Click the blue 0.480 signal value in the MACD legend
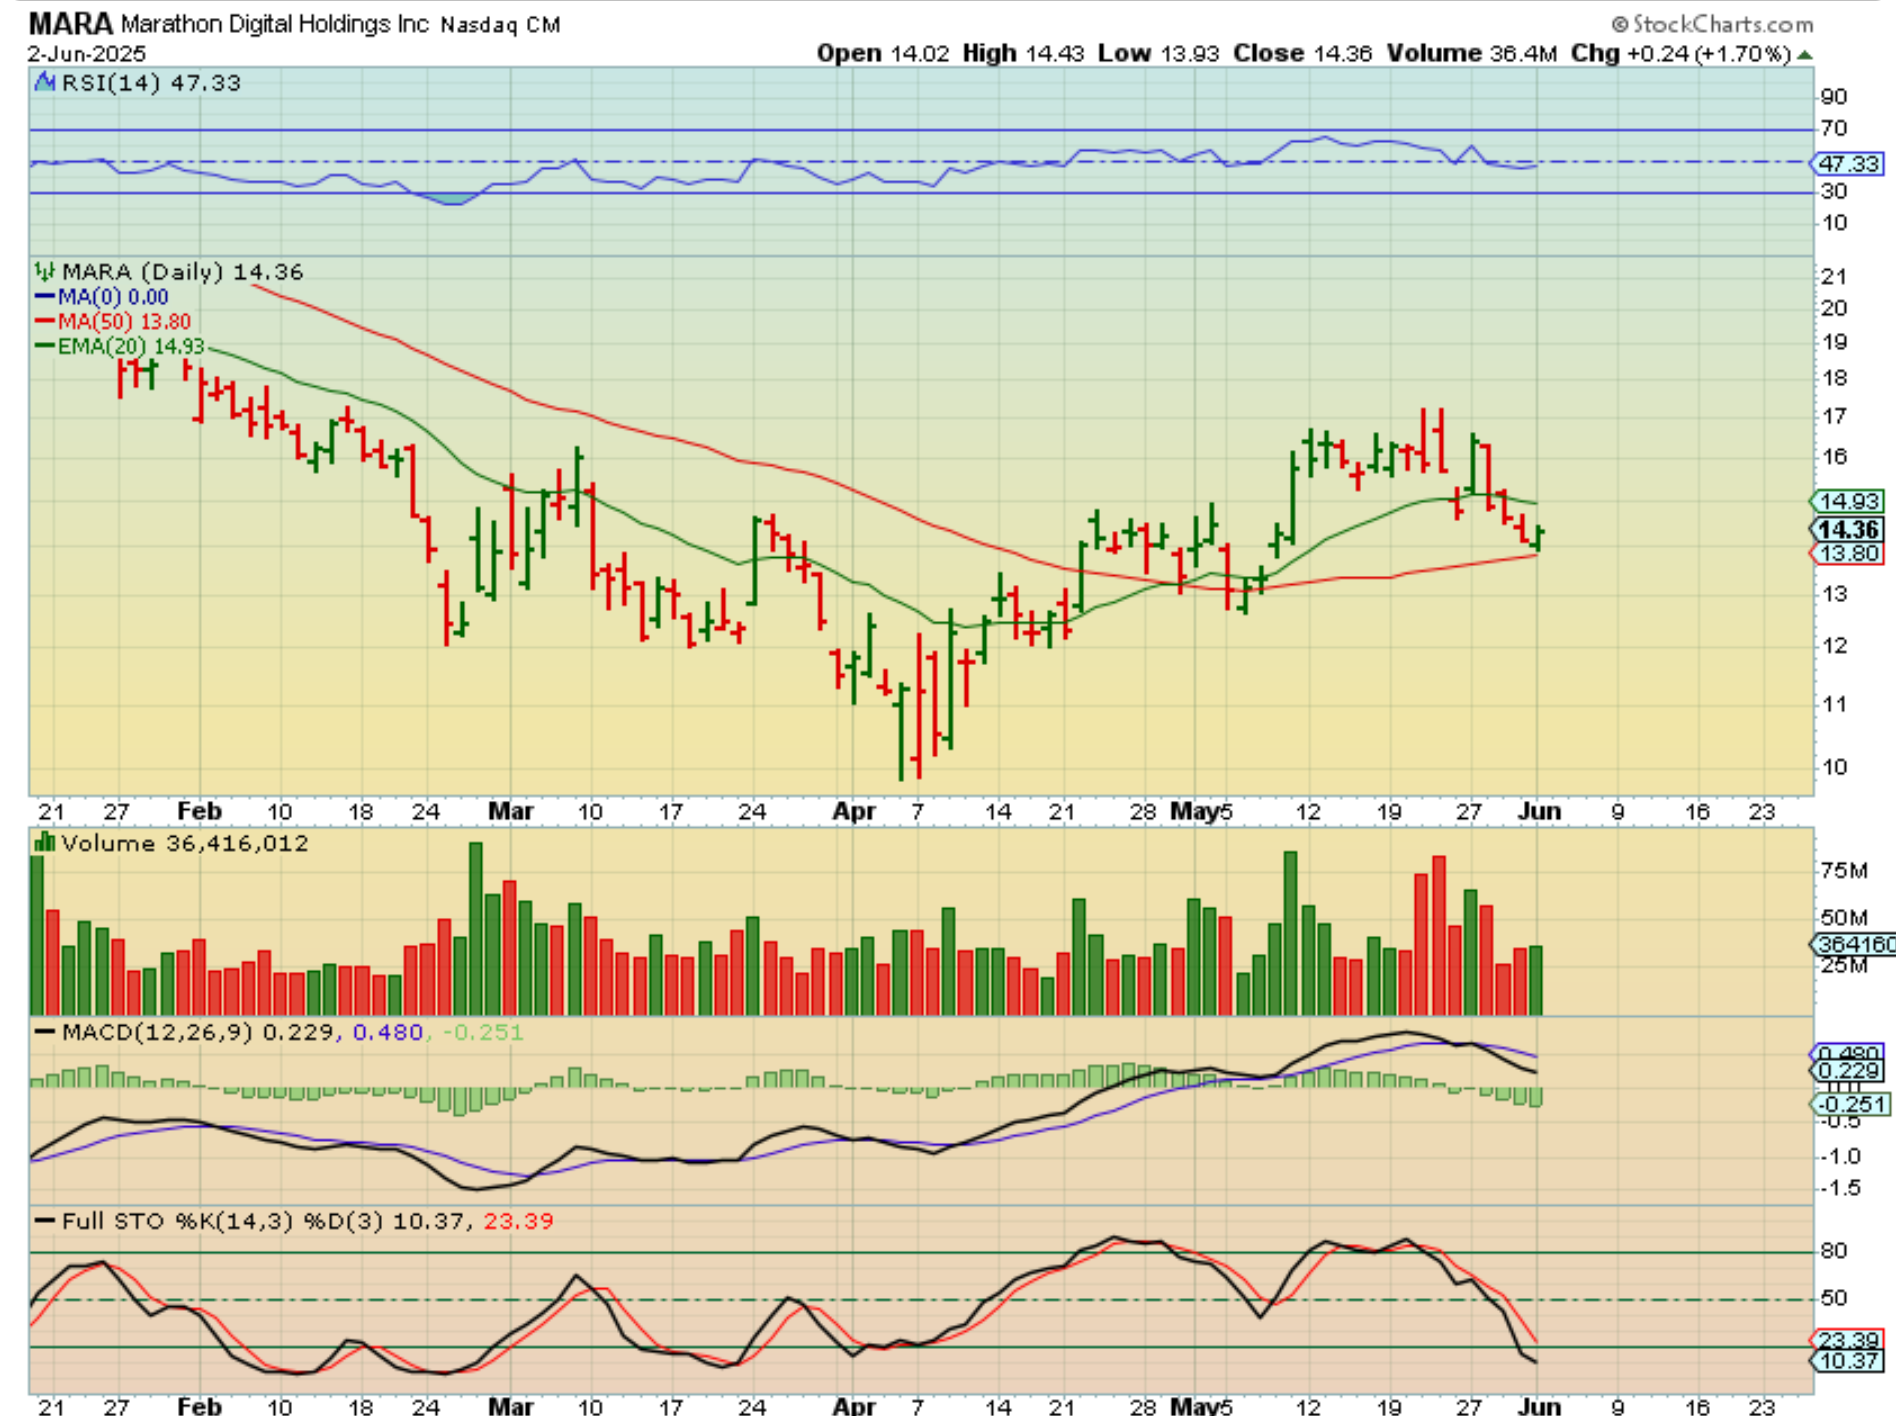 click(388, 1032)
